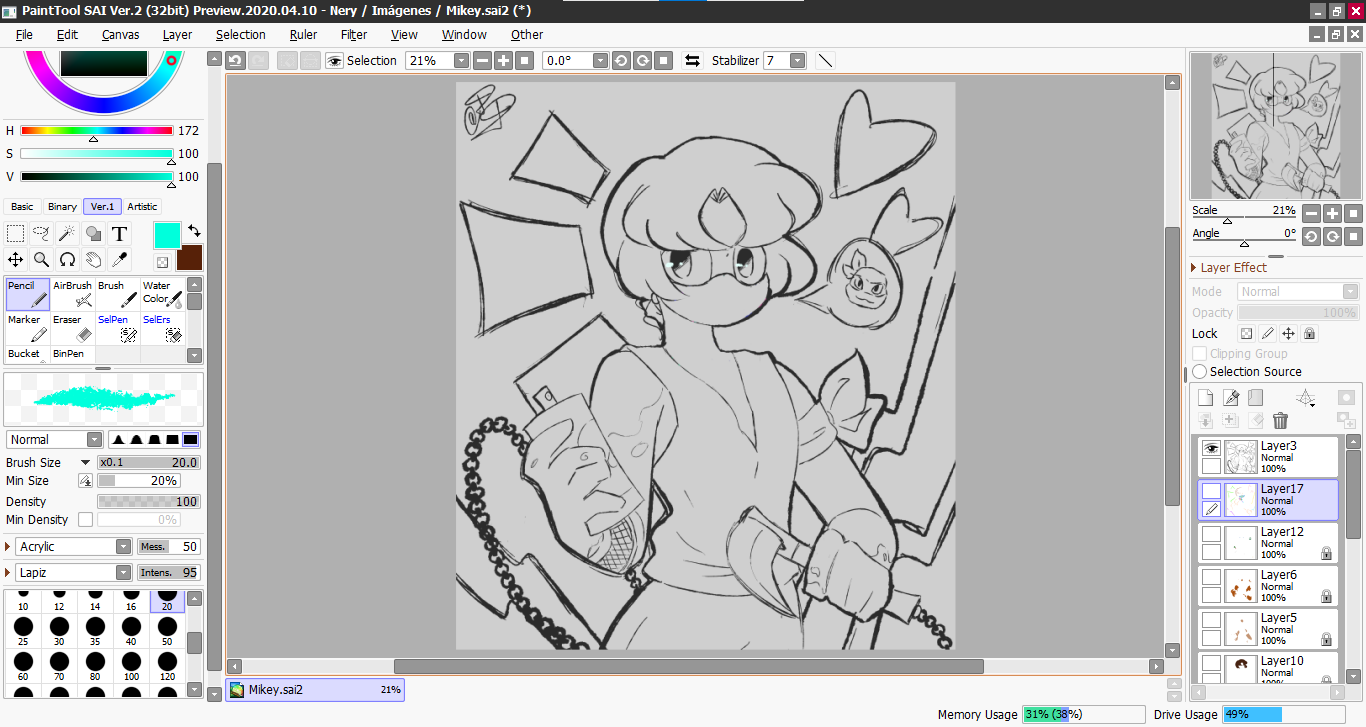Activate the Text tool
This screenshot has height=727, width=1366.
pyautogui.click(x=120, y=234)
